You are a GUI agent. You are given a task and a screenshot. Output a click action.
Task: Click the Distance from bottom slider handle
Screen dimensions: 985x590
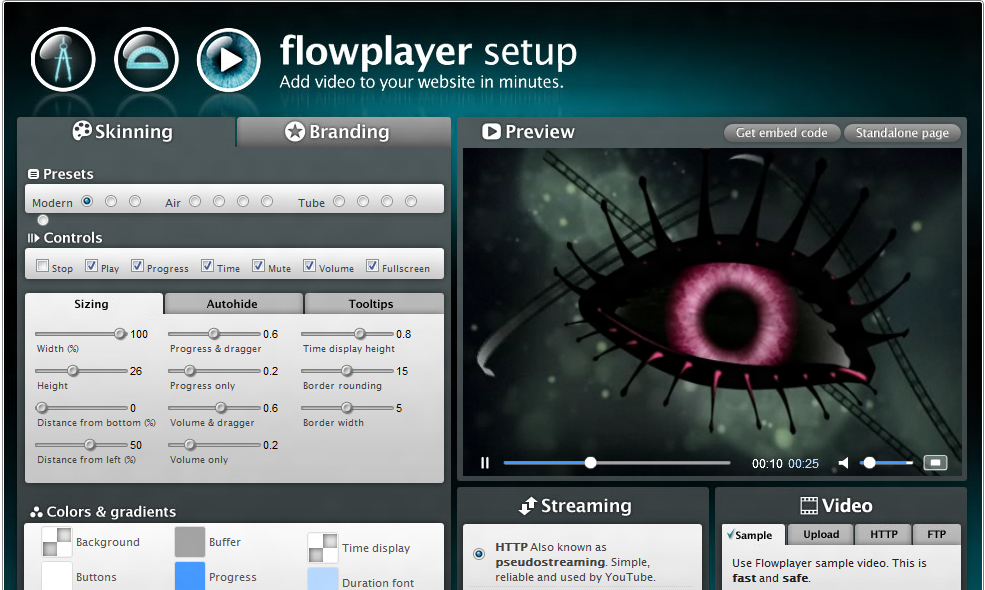coord(41,408)
